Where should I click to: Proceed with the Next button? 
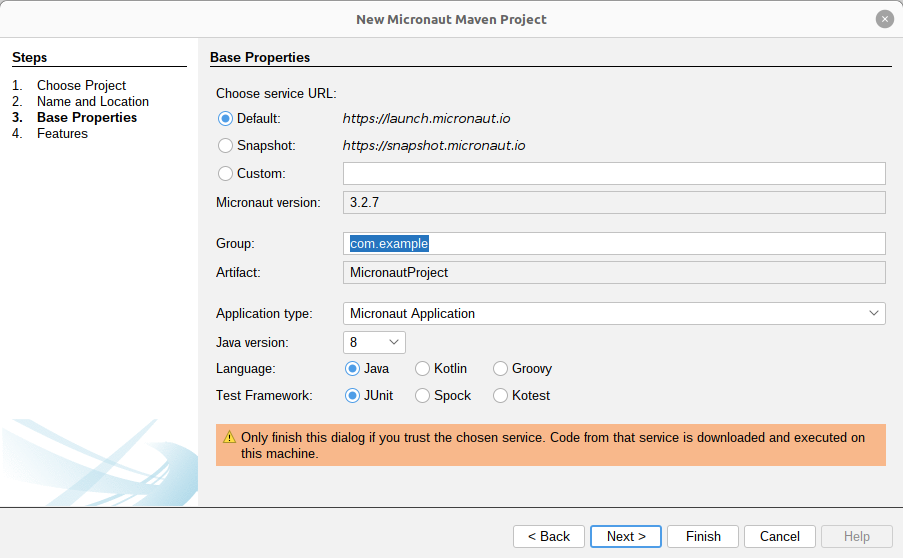click(626, 537)
